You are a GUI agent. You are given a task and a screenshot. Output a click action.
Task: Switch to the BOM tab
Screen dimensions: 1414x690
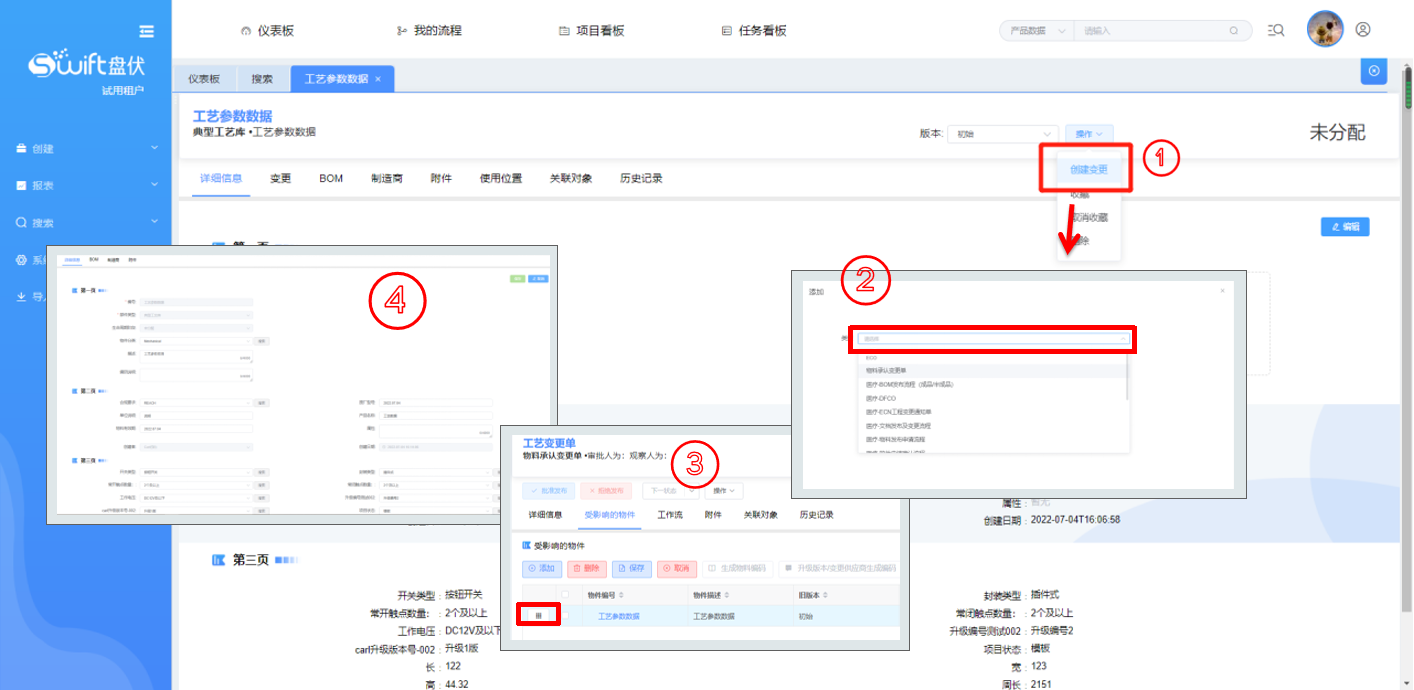[331, 178]
